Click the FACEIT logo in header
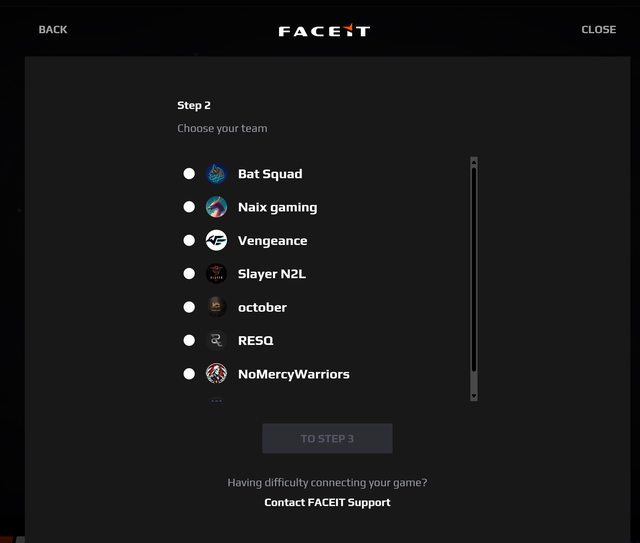The image size is (640, 543). click(324, 30)
